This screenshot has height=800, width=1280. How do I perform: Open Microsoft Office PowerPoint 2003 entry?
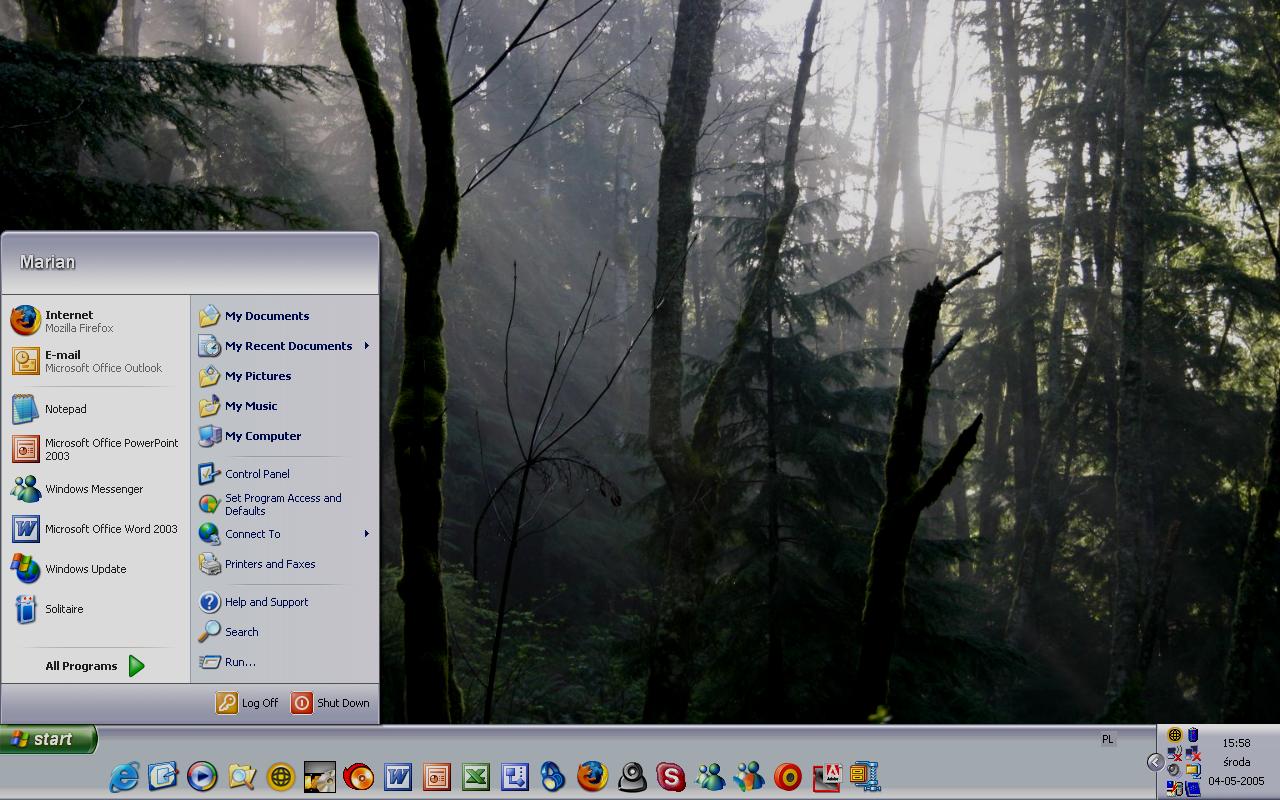click(96, 449)
